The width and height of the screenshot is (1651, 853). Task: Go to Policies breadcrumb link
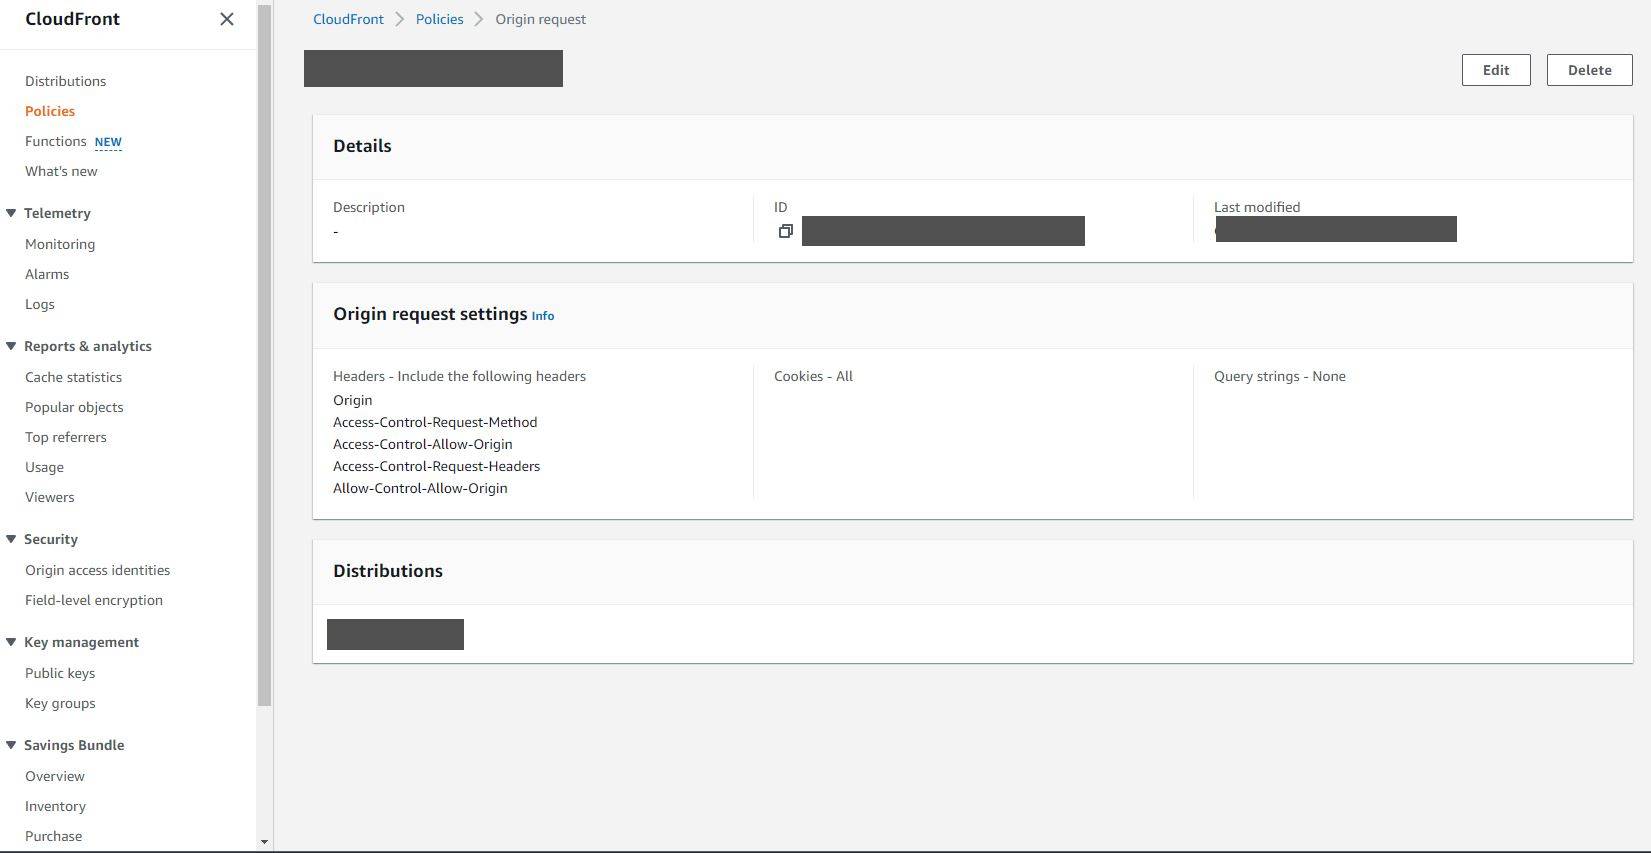[x=439, y=19]
